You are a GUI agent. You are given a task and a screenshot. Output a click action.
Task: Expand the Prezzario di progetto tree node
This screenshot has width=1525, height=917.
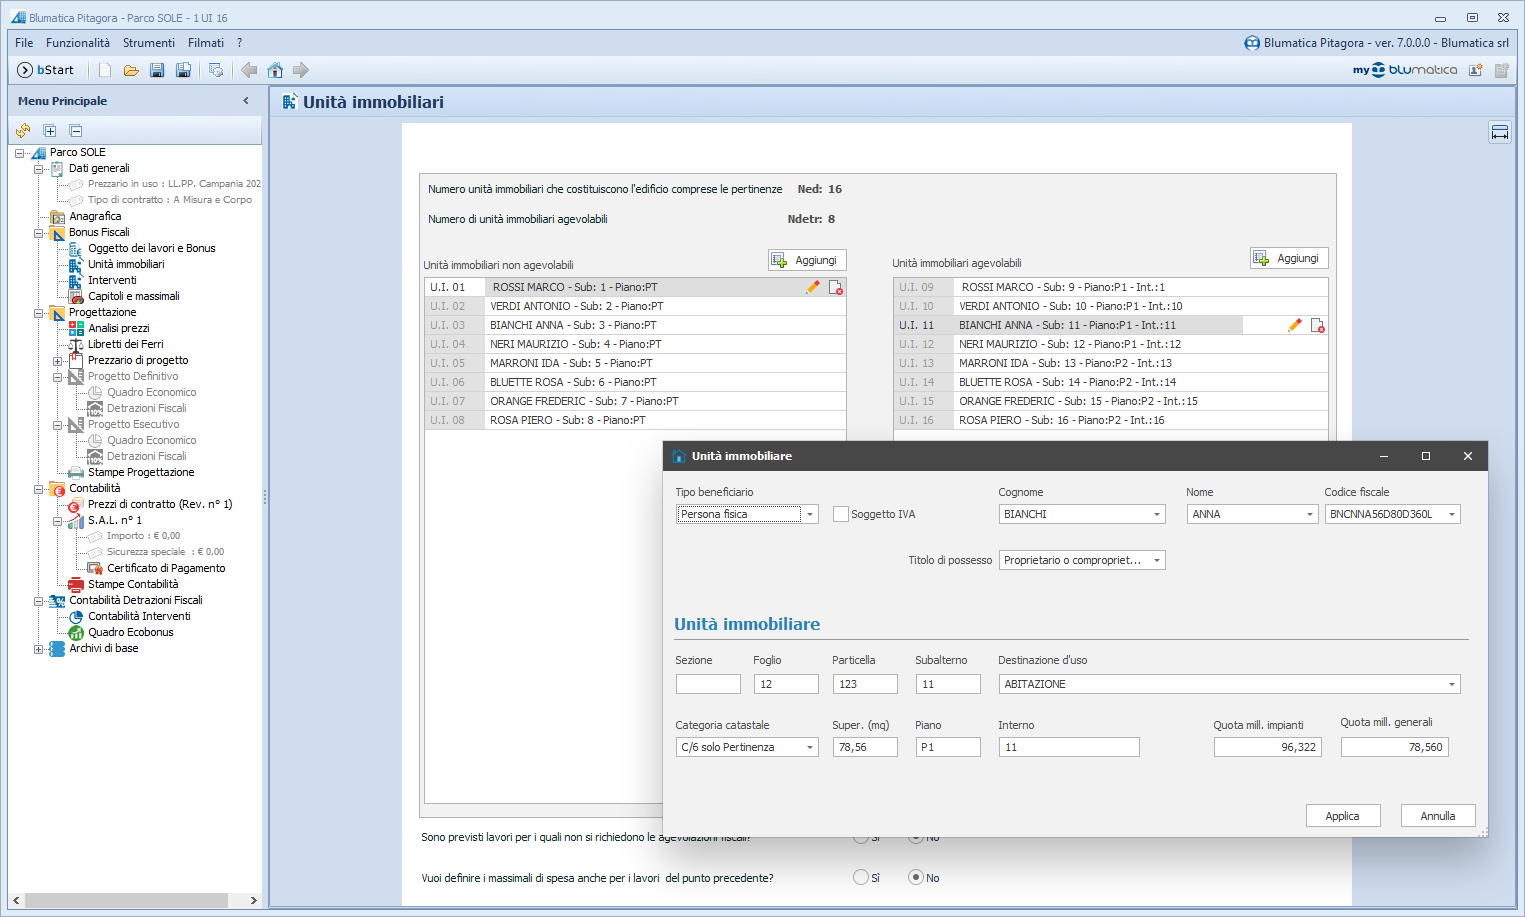click(x=57, y=361)
